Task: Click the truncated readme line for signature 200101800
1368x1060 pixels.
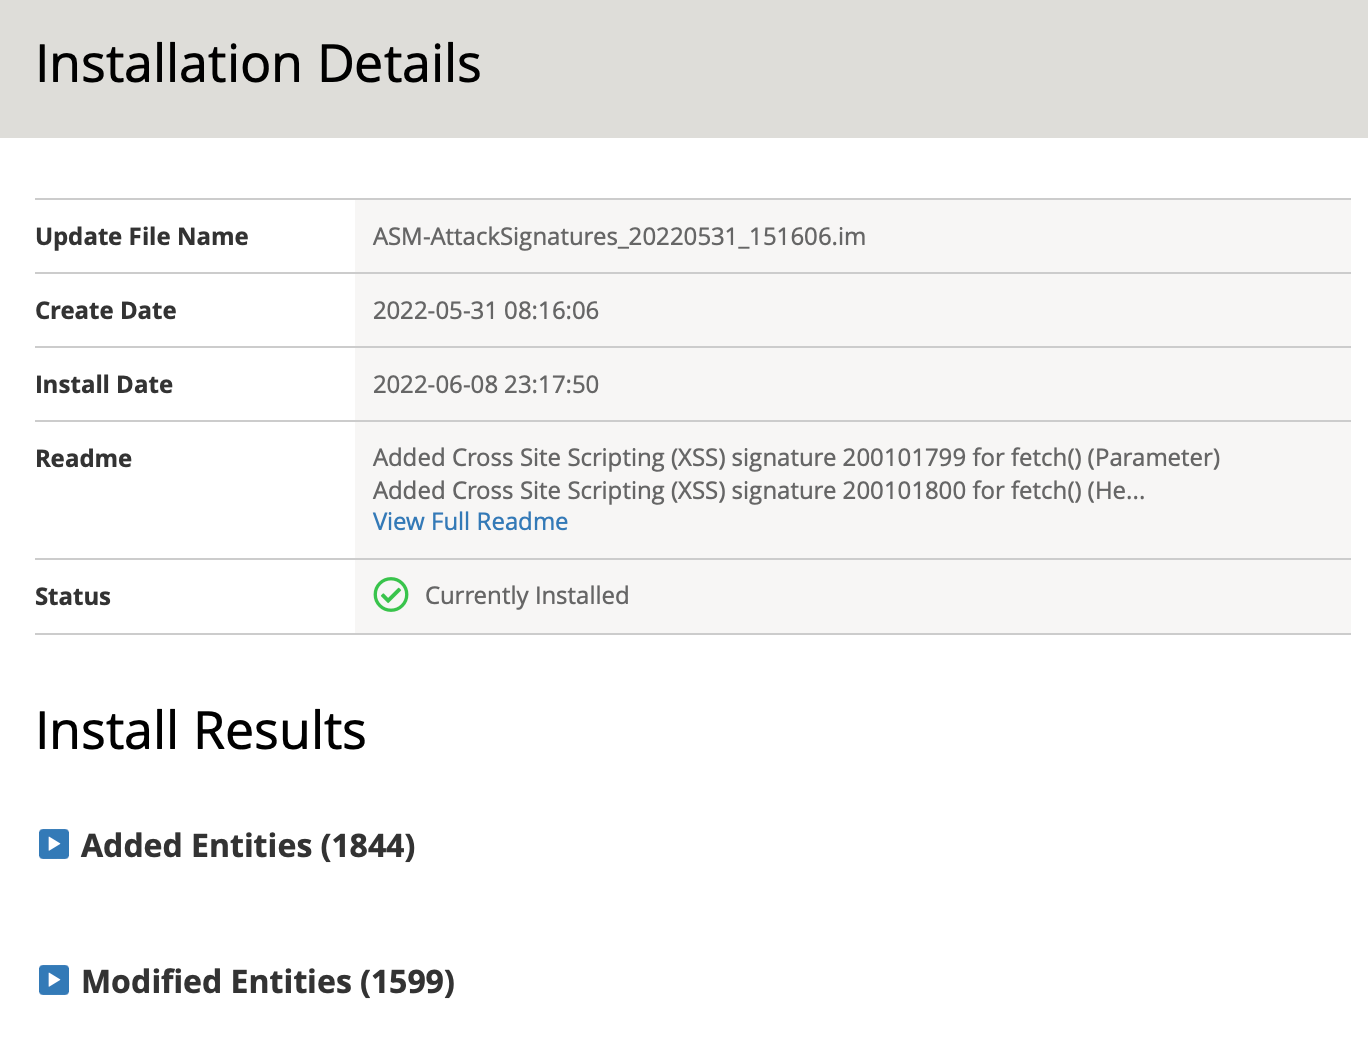Action: [758, 491]
